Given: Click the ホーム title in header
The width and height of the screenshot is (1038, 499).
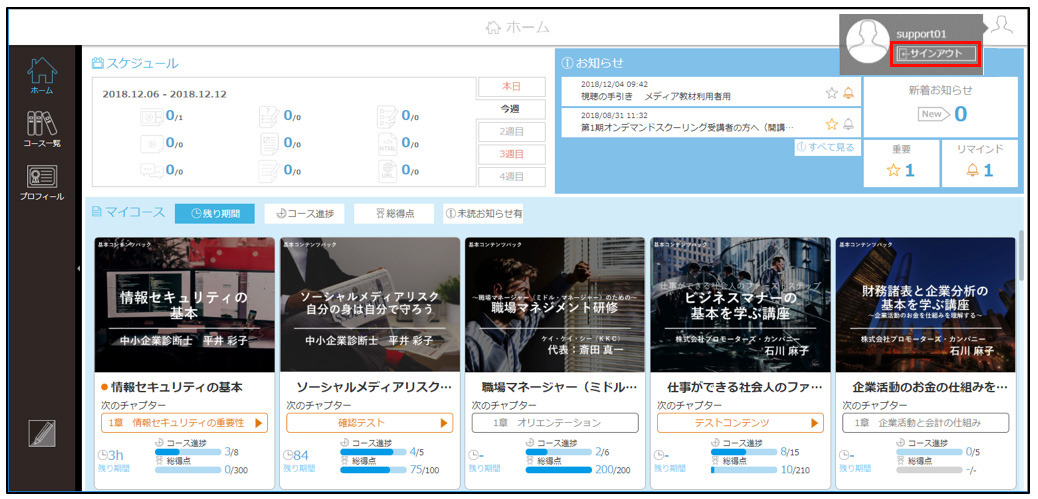Looking at the screenshot, I should point(518,27).
